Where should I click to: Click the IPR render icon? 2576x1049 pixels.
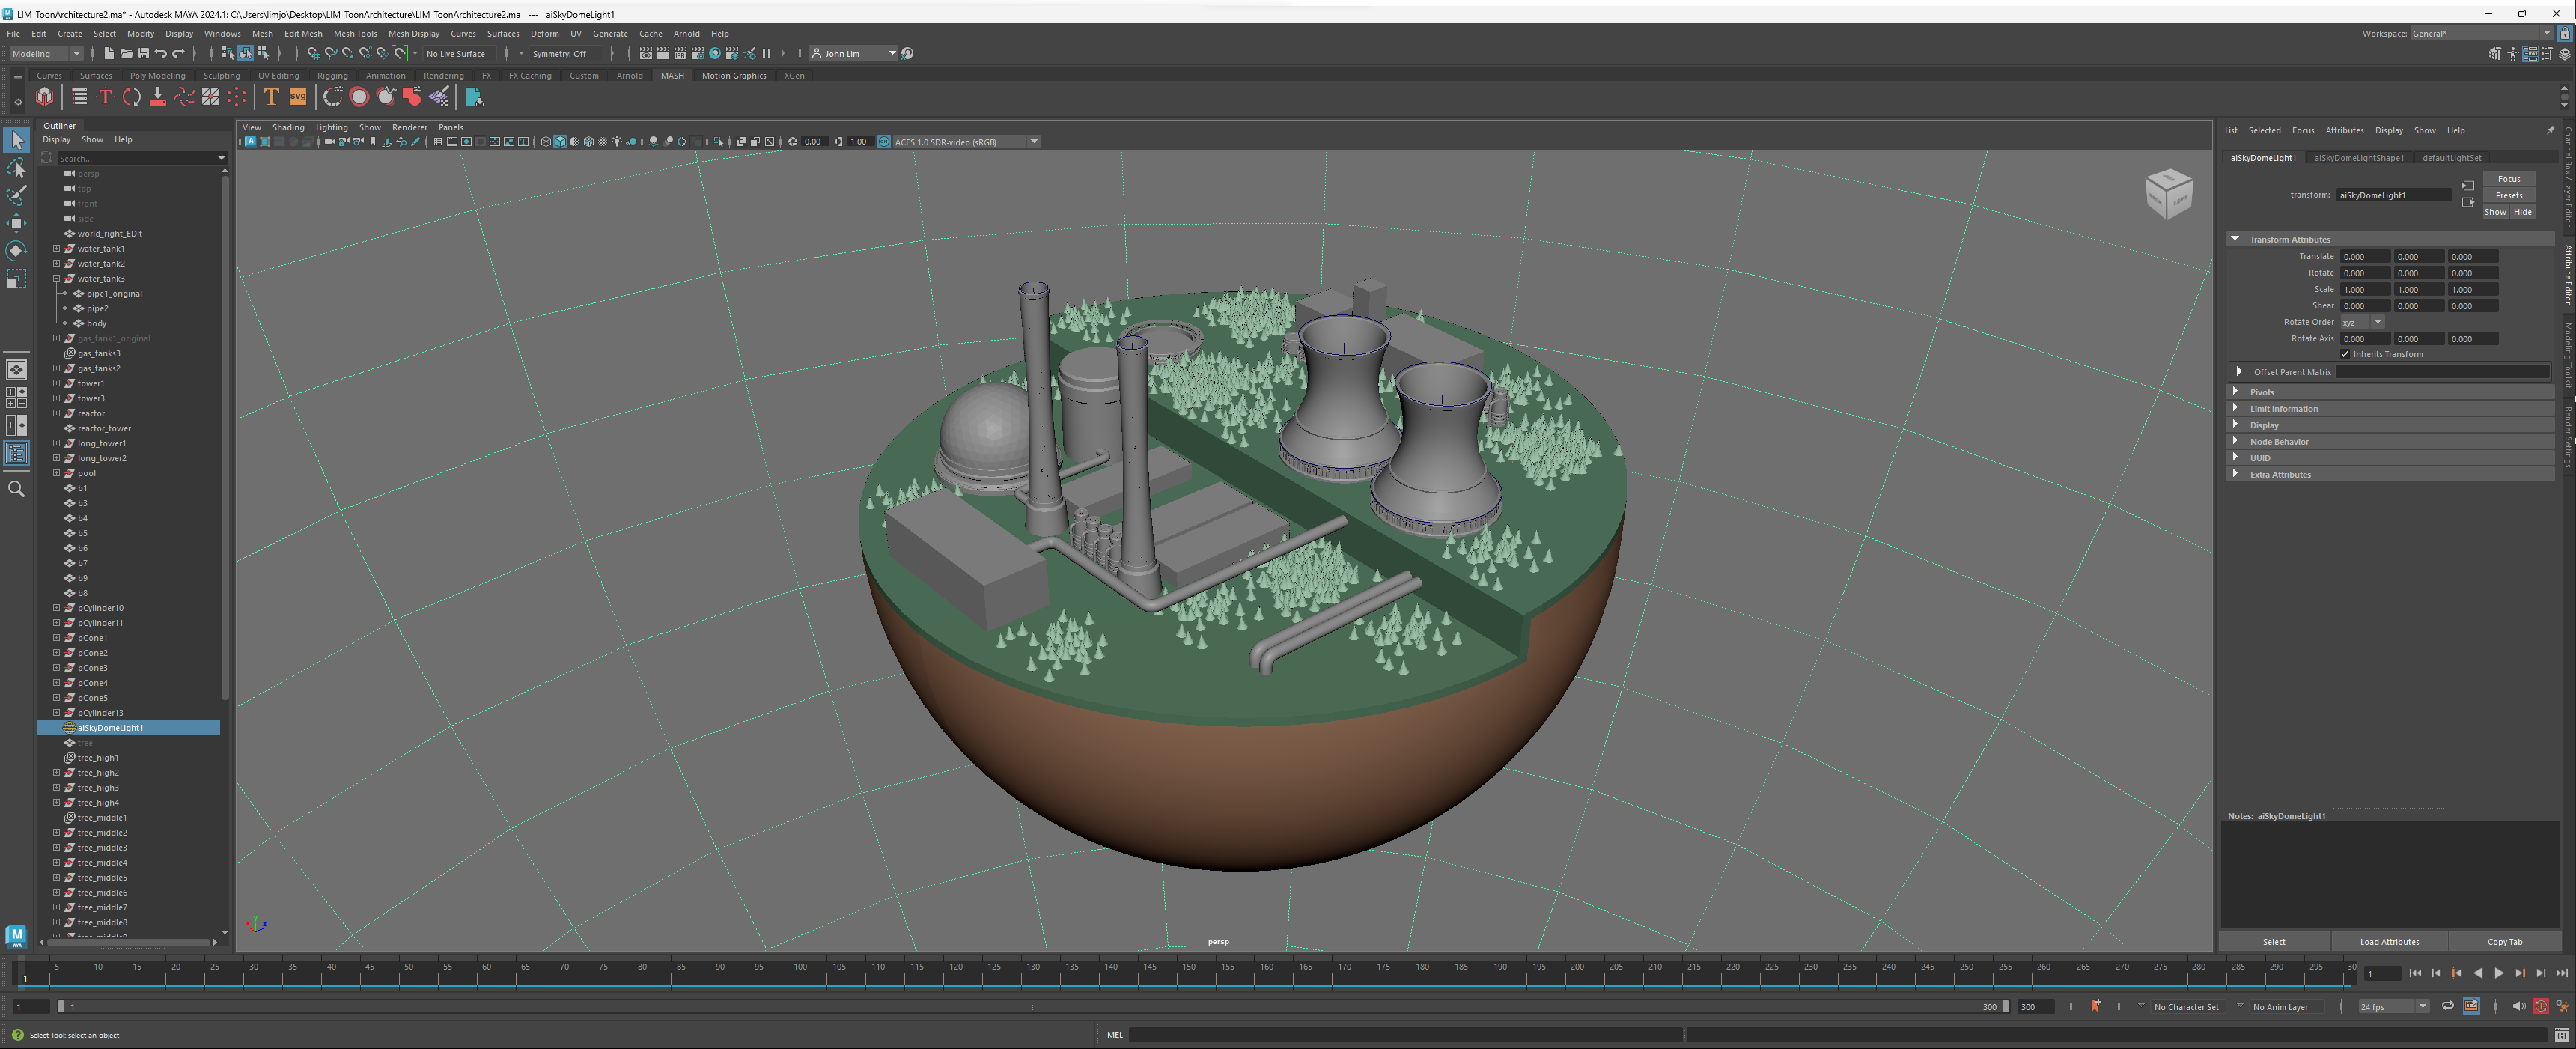680,54
